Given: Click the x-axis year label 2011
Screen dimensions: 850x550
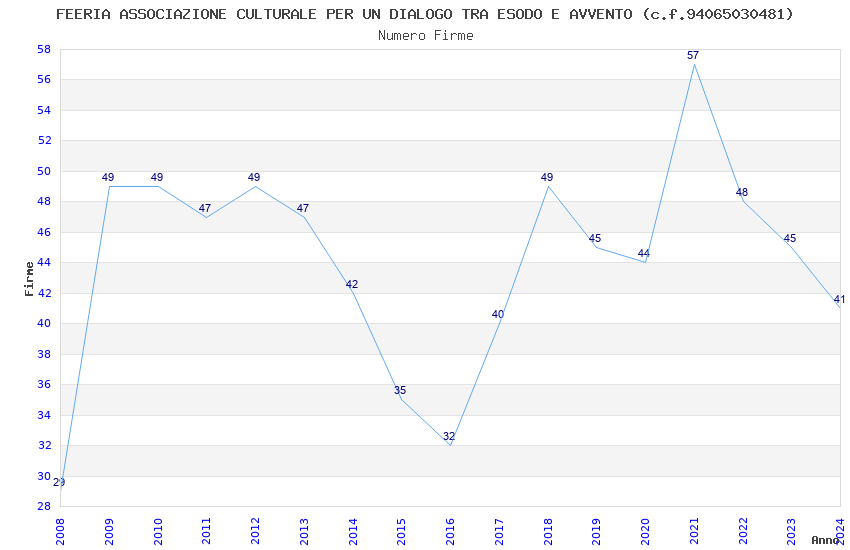Looking at the screenshot, I should point(207,531).
